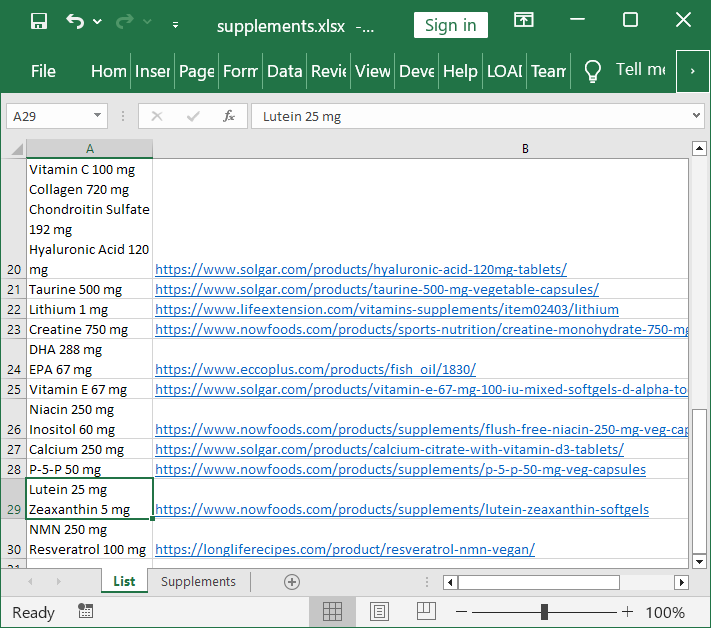Select cell Lithium 1 mg
This screenshot has width=711, height=628.
[x=90, y=309]
